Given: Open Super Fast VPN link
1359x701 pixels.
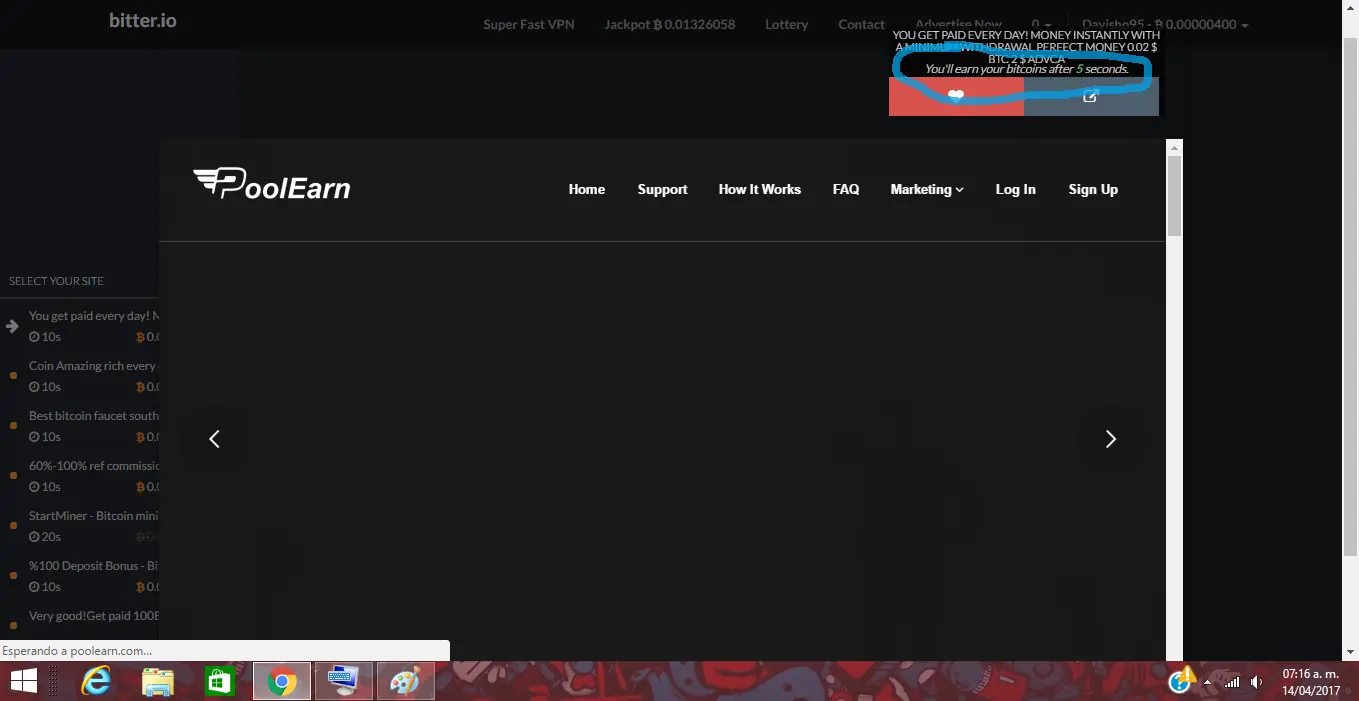Looking at the screenshot, I should pyautogui.click(x=529, y=24).
